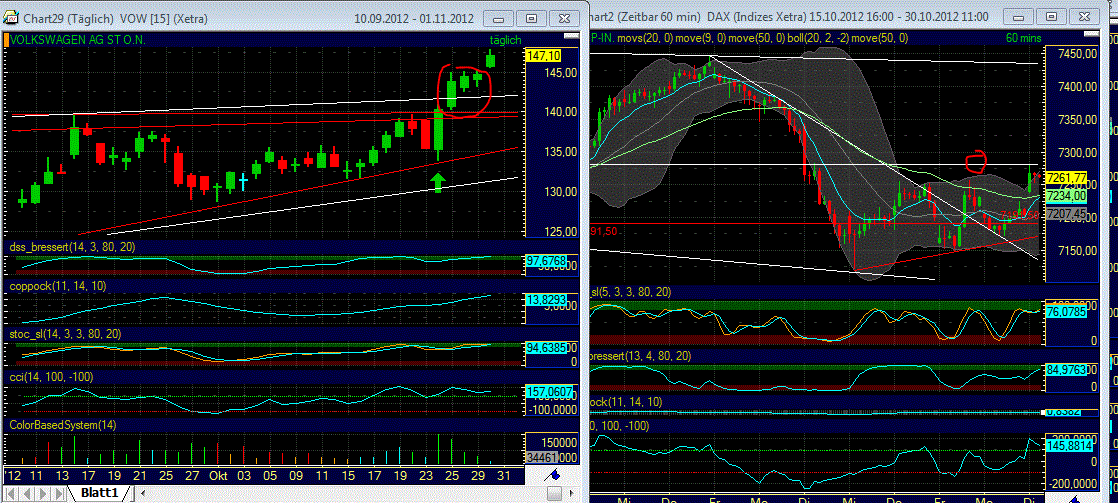Select the 94,6385 stochastic value tag
Screen dimensions: 1118x503
coord(547,349)
